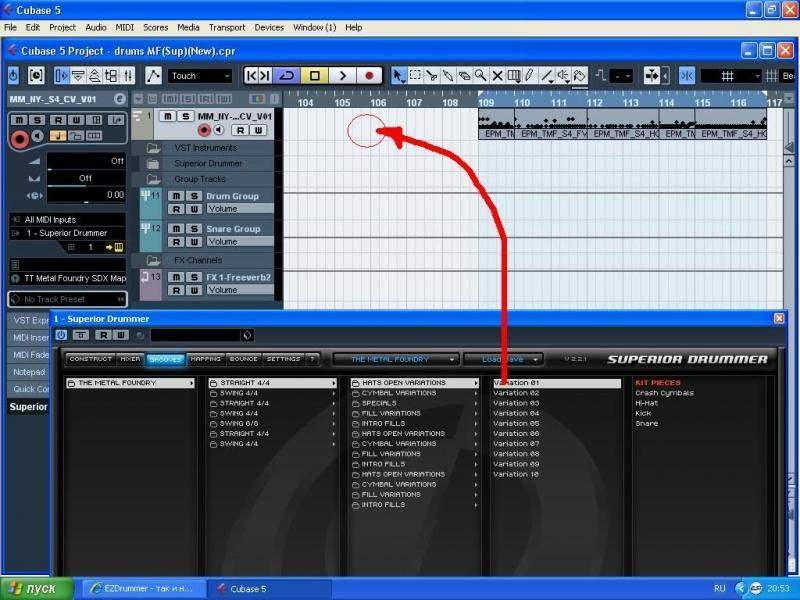Screen dimensions: 800x600
Task: Choose the Time Warp tool
Action: click(x=513, y=76)
